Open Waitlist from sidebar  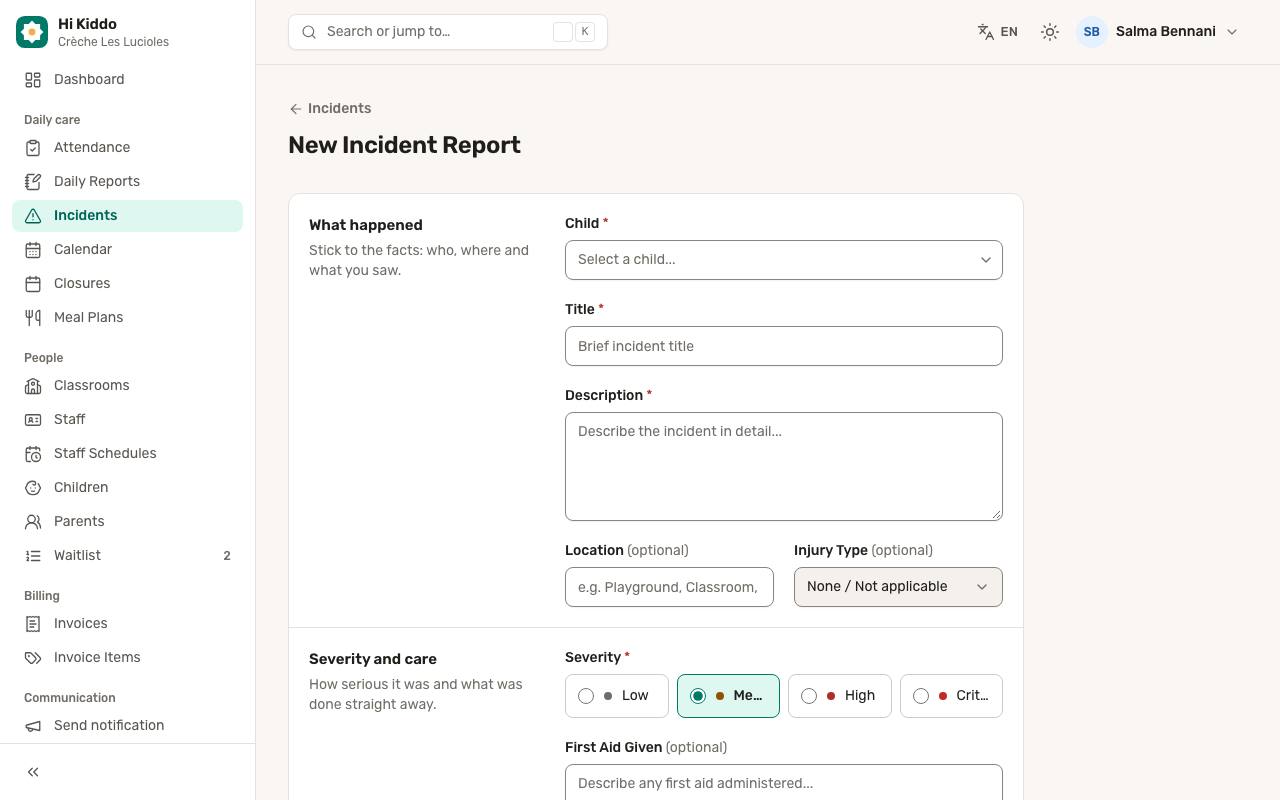(127, 555)
